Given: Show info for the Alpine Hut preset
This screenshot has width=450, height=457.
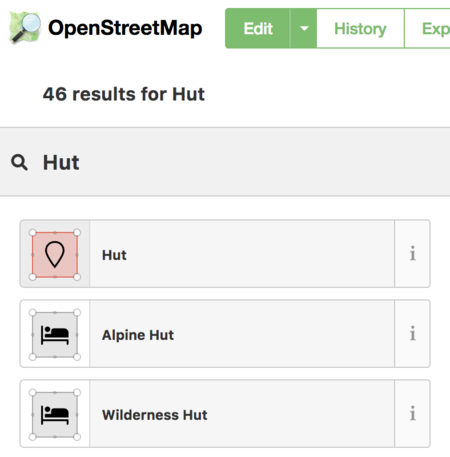Looking at the screenshot, I should coord(413,334).
